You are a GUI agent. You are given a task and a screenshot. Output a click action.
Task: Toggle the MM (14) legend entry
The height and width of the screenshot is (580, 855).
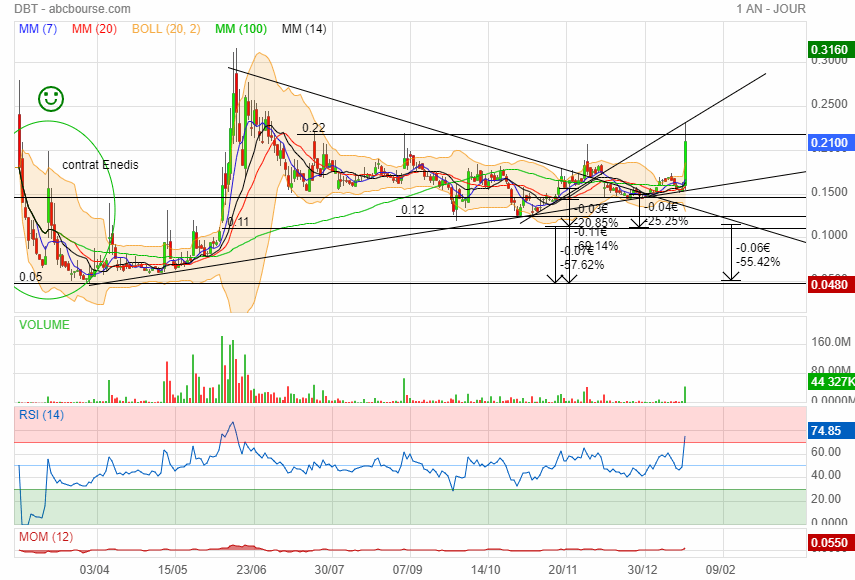[304, 29]
